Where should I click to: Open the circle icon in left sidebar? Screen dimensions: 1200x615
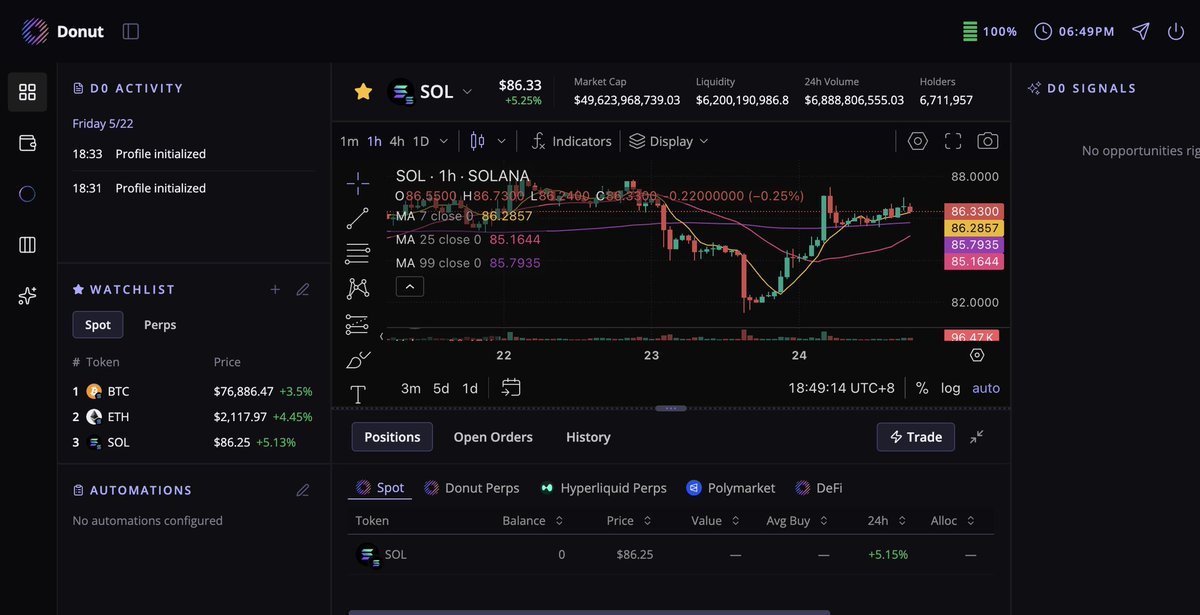(27, 194)
